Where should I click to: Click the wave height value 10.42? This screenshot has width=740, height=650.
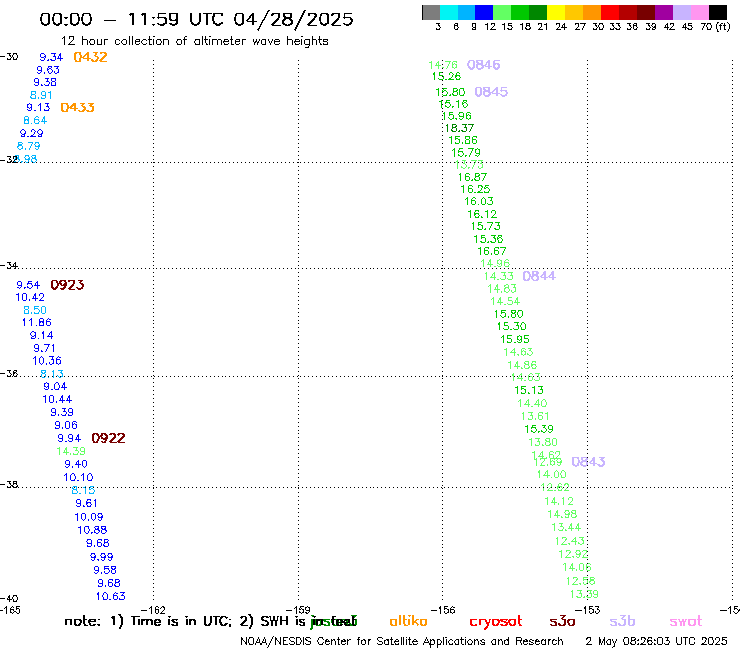pyautogui.click(x=30, y=297)
